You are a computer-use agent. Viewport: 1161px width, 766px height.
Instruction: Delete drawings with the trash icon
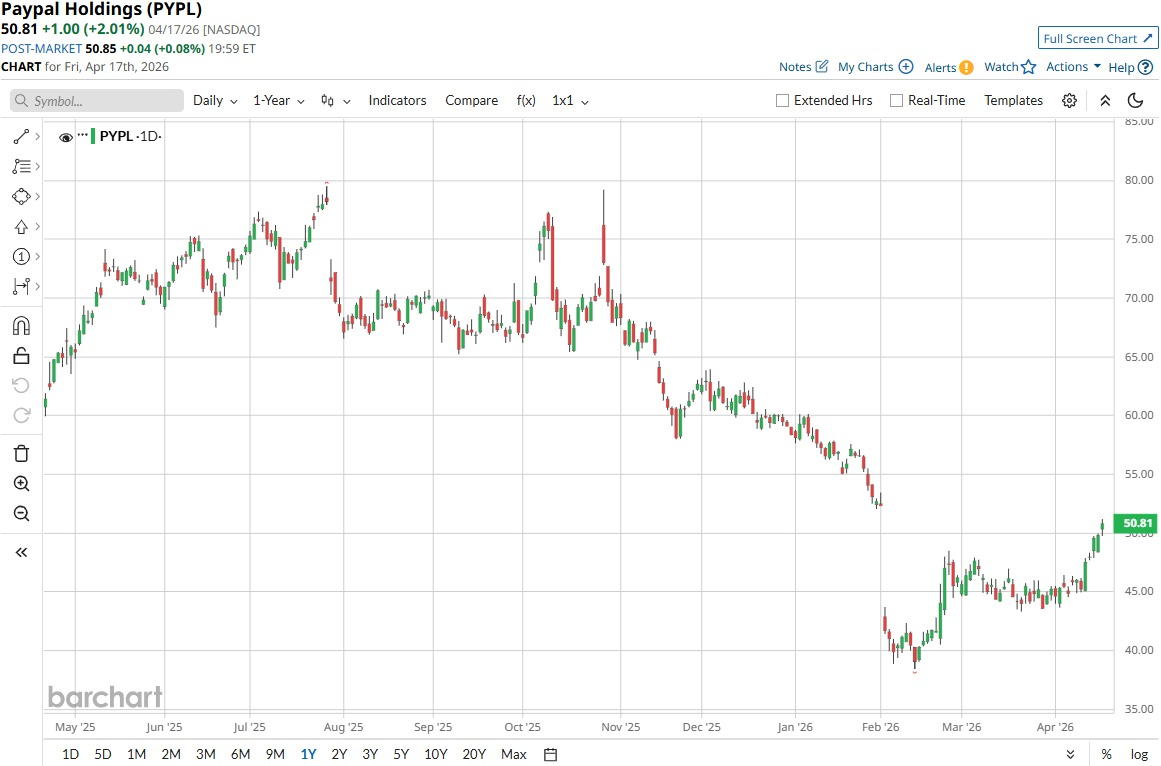click(x=21, y=454)
